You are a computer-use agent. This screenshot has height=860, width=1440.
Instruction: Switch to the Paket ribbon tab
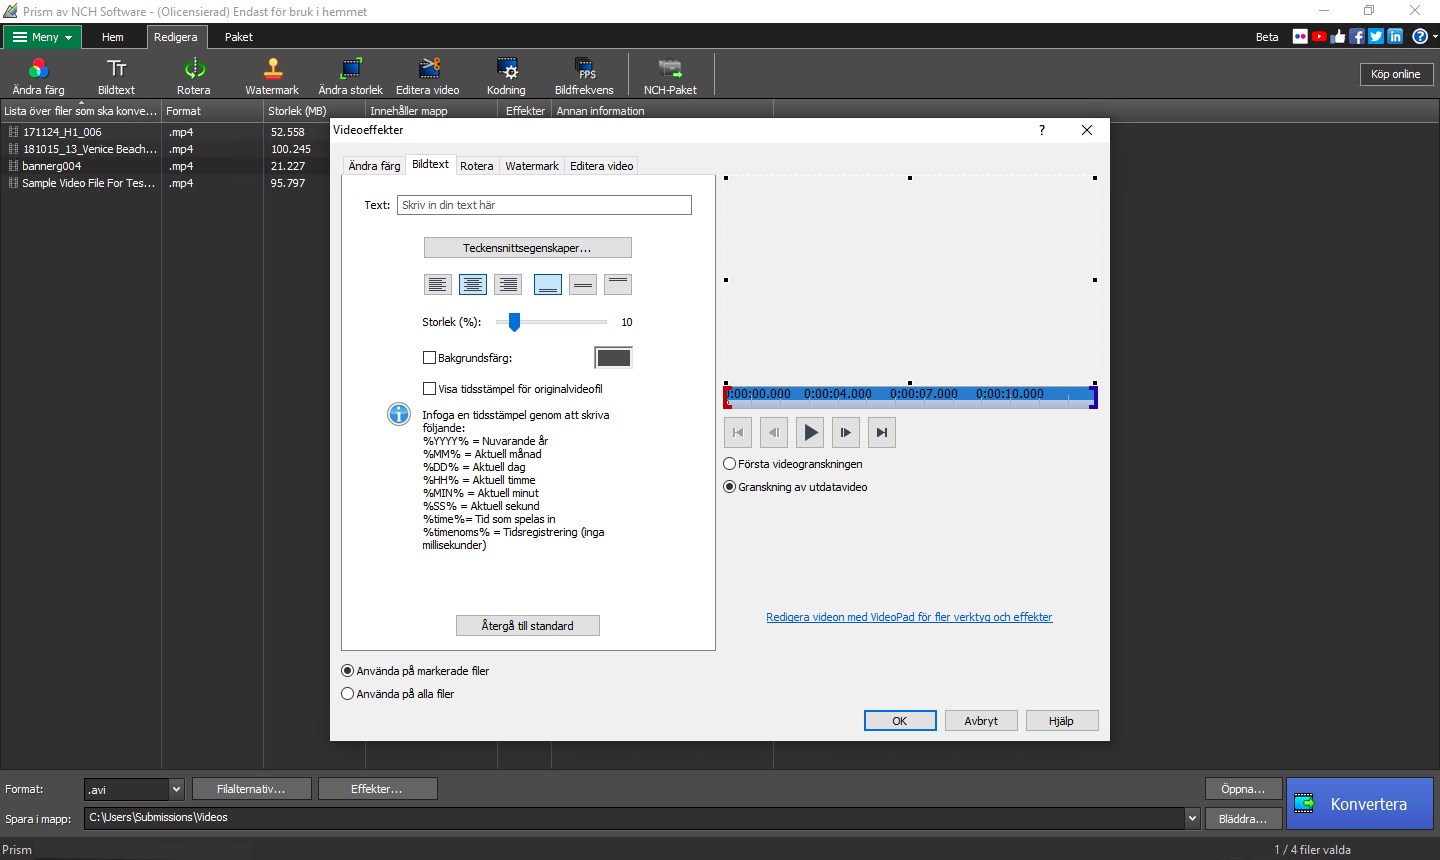click(x=239, y=37)
